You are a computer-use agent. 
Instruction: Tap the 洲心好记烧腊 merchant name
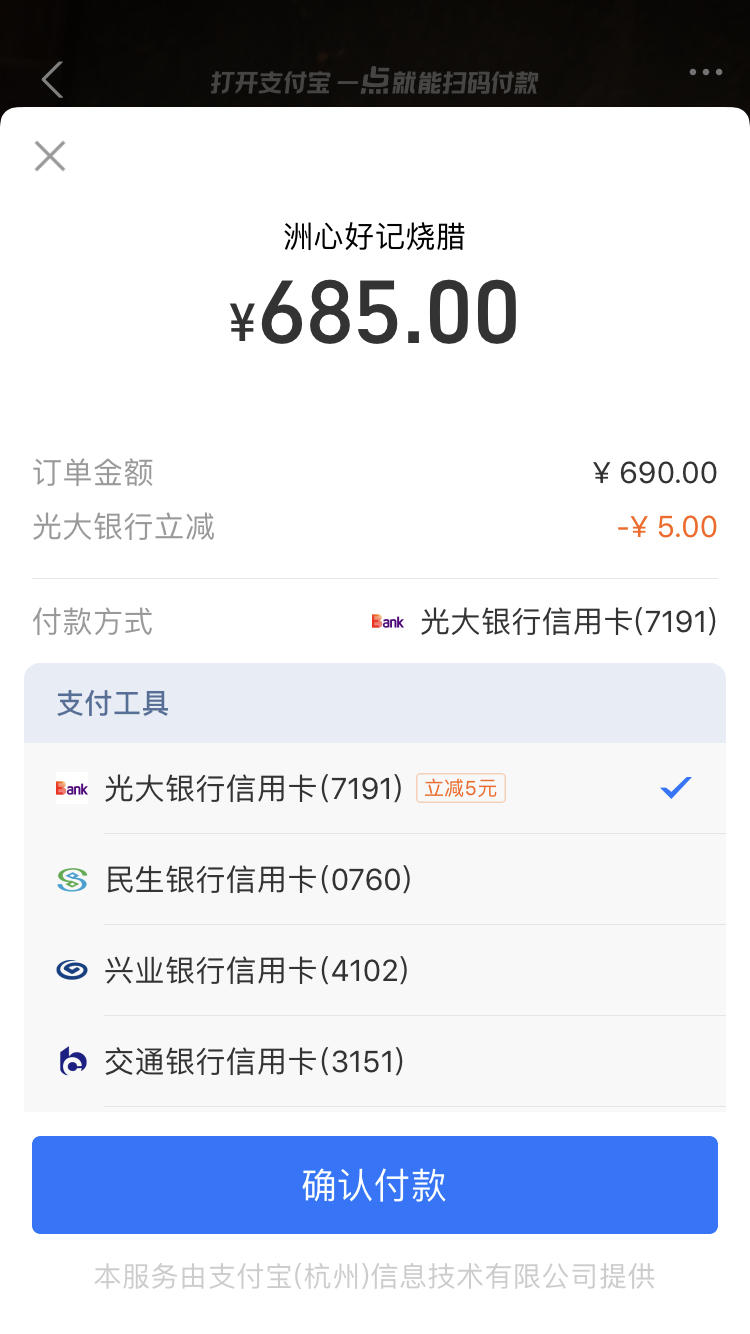[x=375, y=237]
